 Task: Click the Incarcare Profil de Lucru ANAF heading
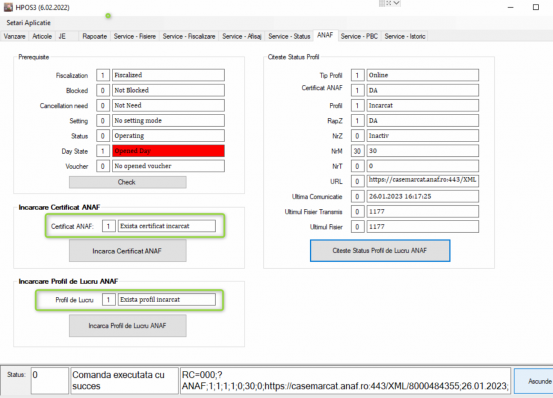pos(68,281)
